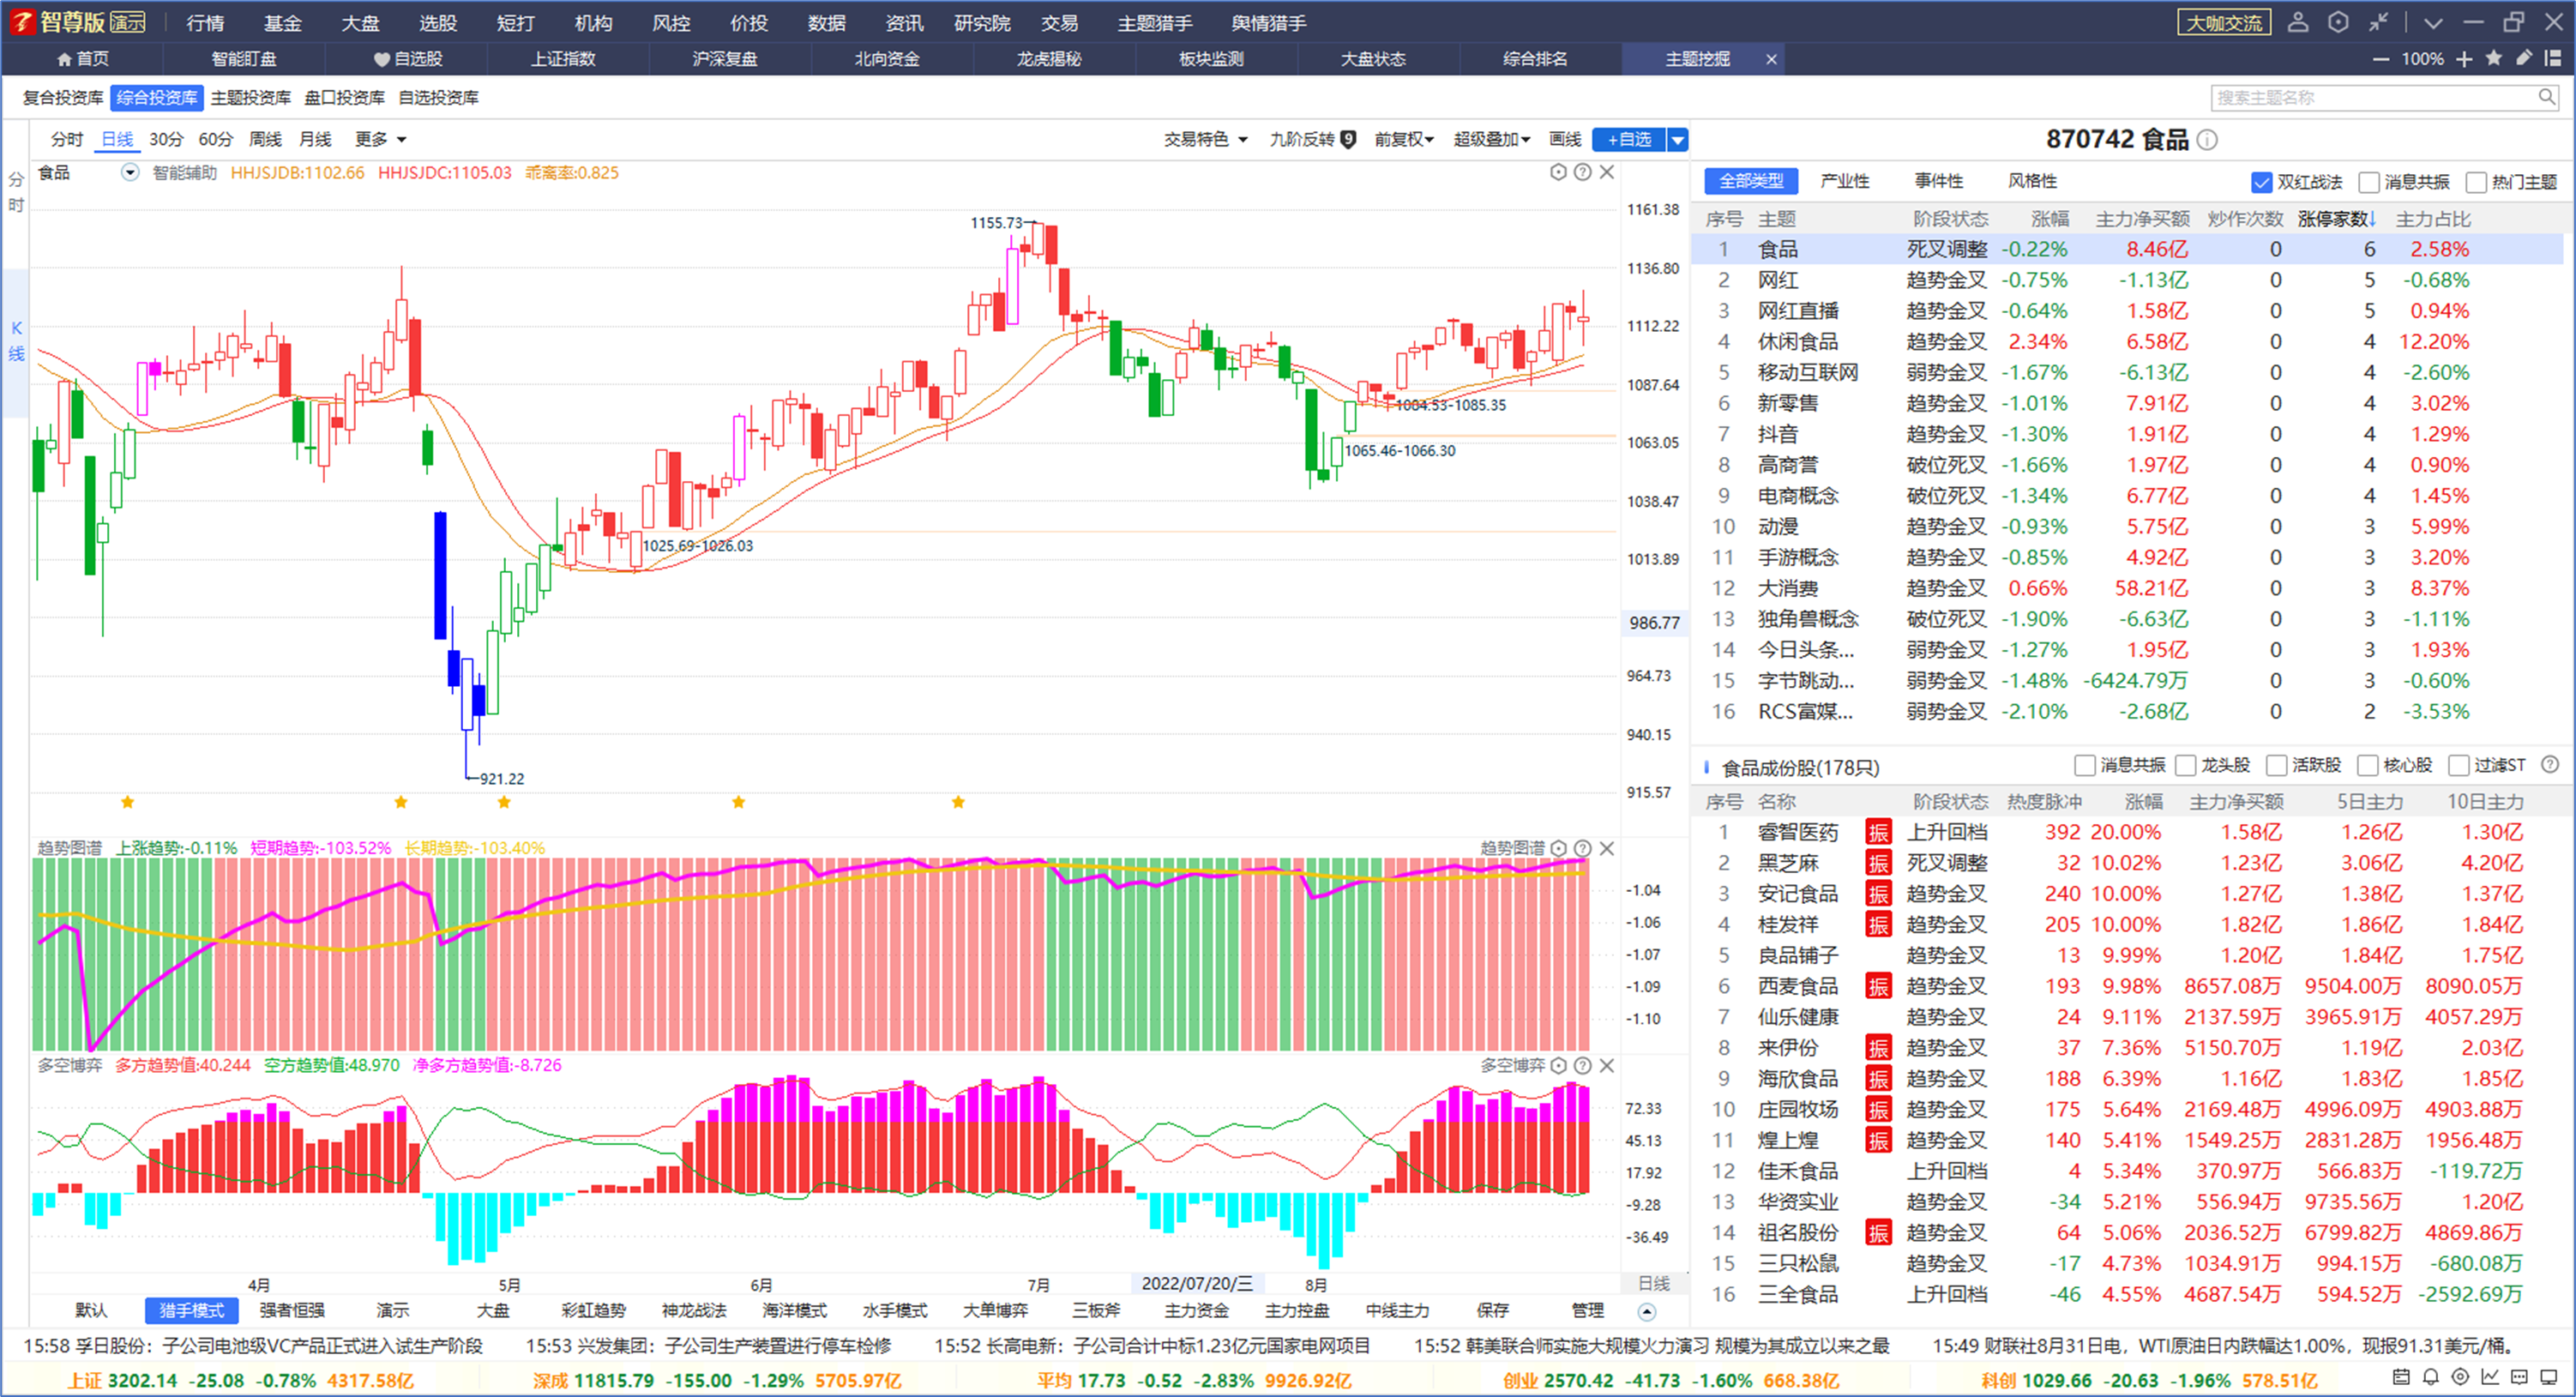Open settings icon of 趋势图谱 indicator panel
Image resolution: width=2576 pixels, height=1397 pixels.
coord(1558,848)
